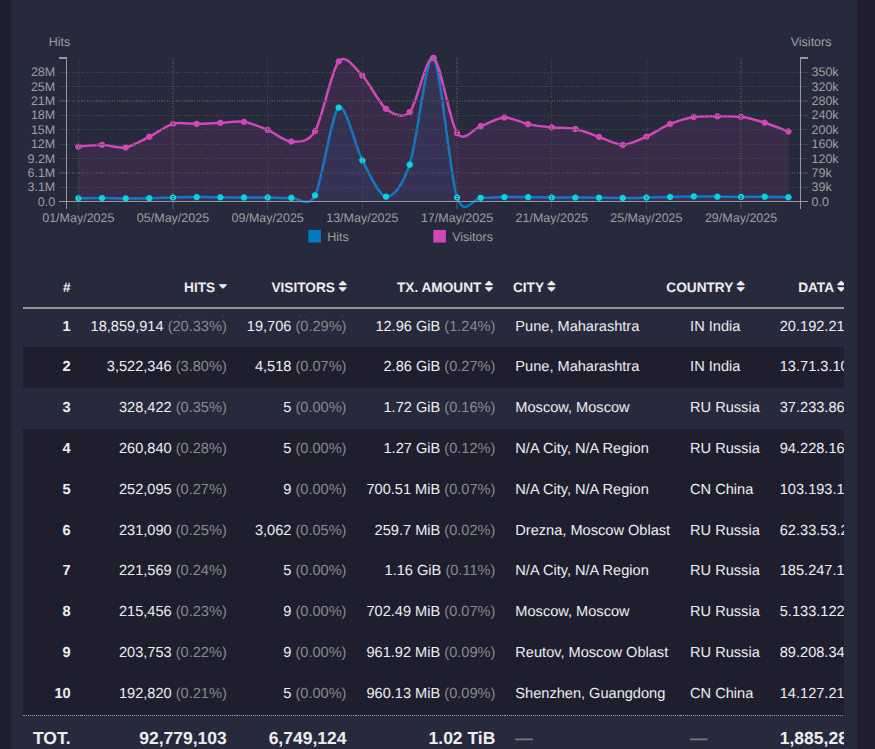The width and height of the screenshot is (875, 749).
Task: Click the sort icon next to CITY
Action: pos(551,287)
